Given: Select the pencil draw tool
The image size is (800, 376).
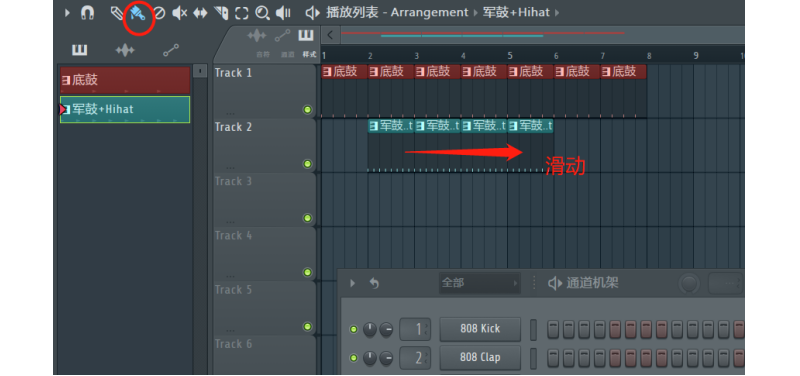Looking at the screenshot, I should tap(117, 13).
